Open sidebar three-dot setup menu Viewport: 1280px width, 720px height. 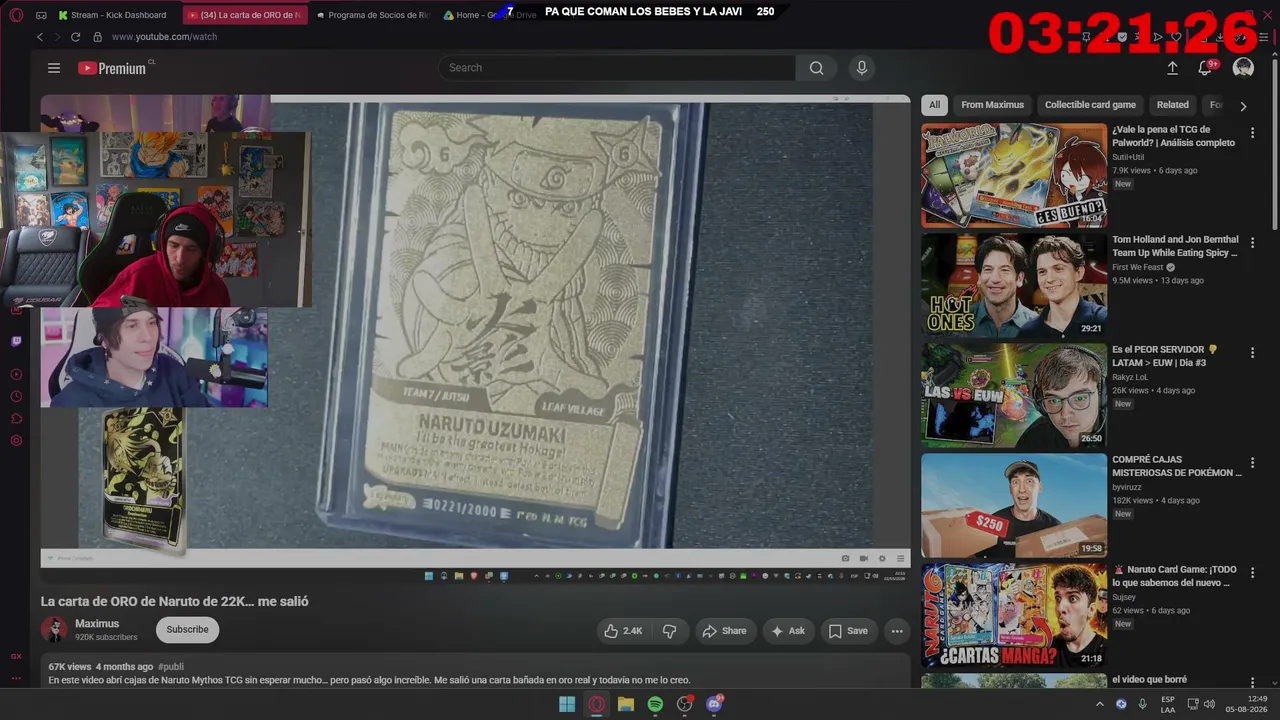point(16,679)
